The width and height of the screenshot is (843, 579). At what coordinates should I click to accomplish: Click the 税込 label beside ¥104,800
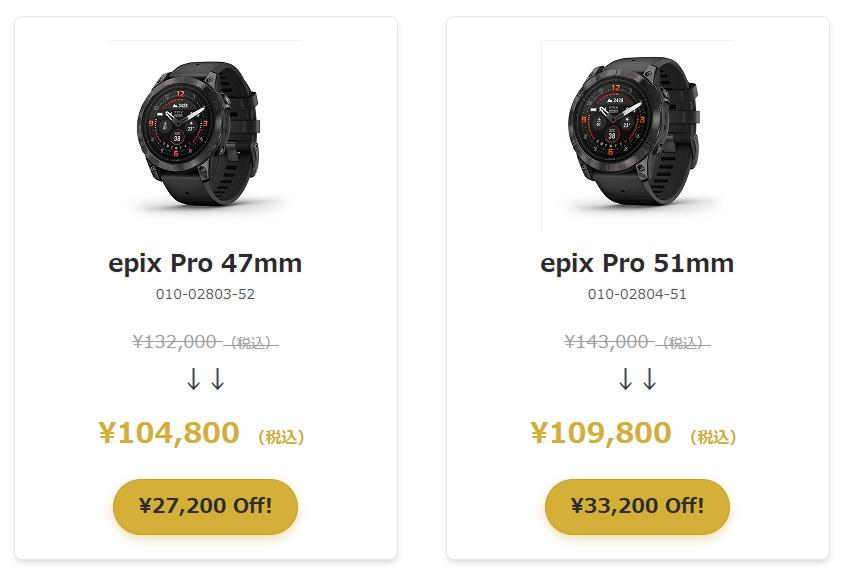pos(281,437)
